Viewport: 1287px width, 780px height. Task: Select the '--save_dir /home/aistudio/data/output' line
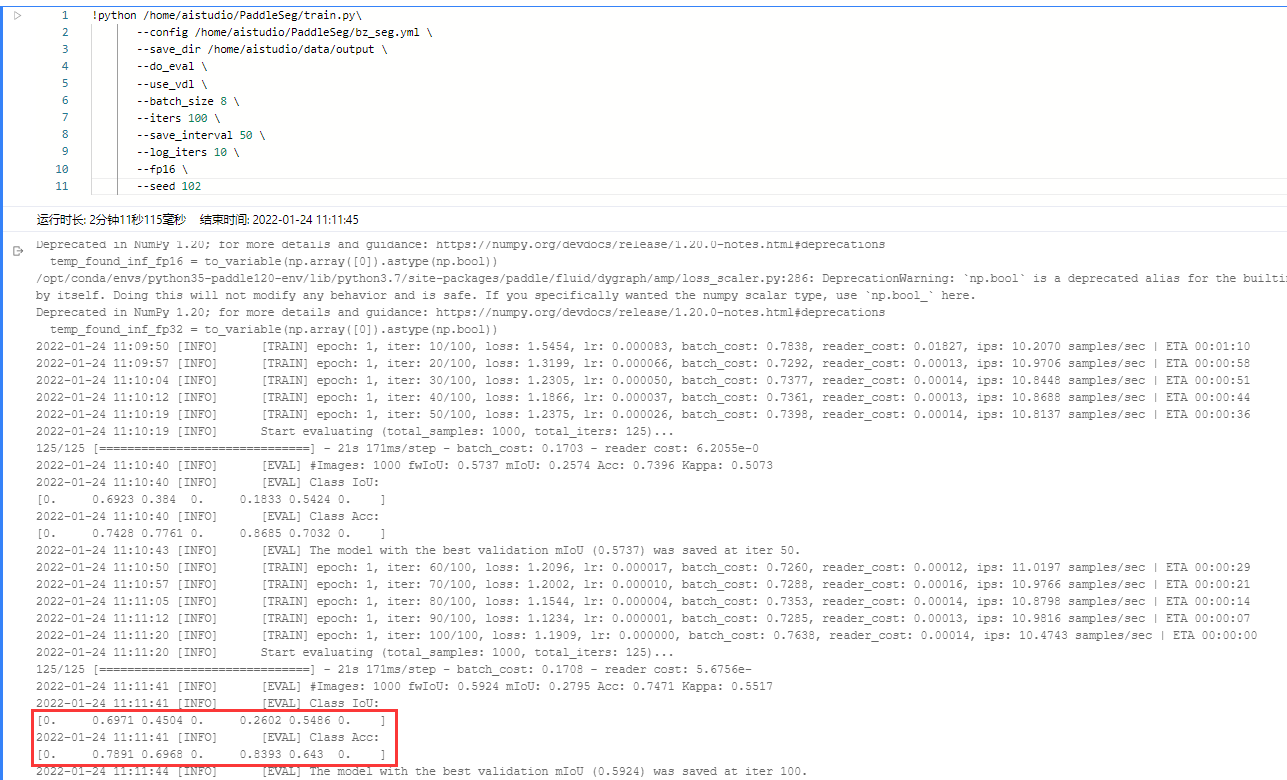[x=262, y=50]
